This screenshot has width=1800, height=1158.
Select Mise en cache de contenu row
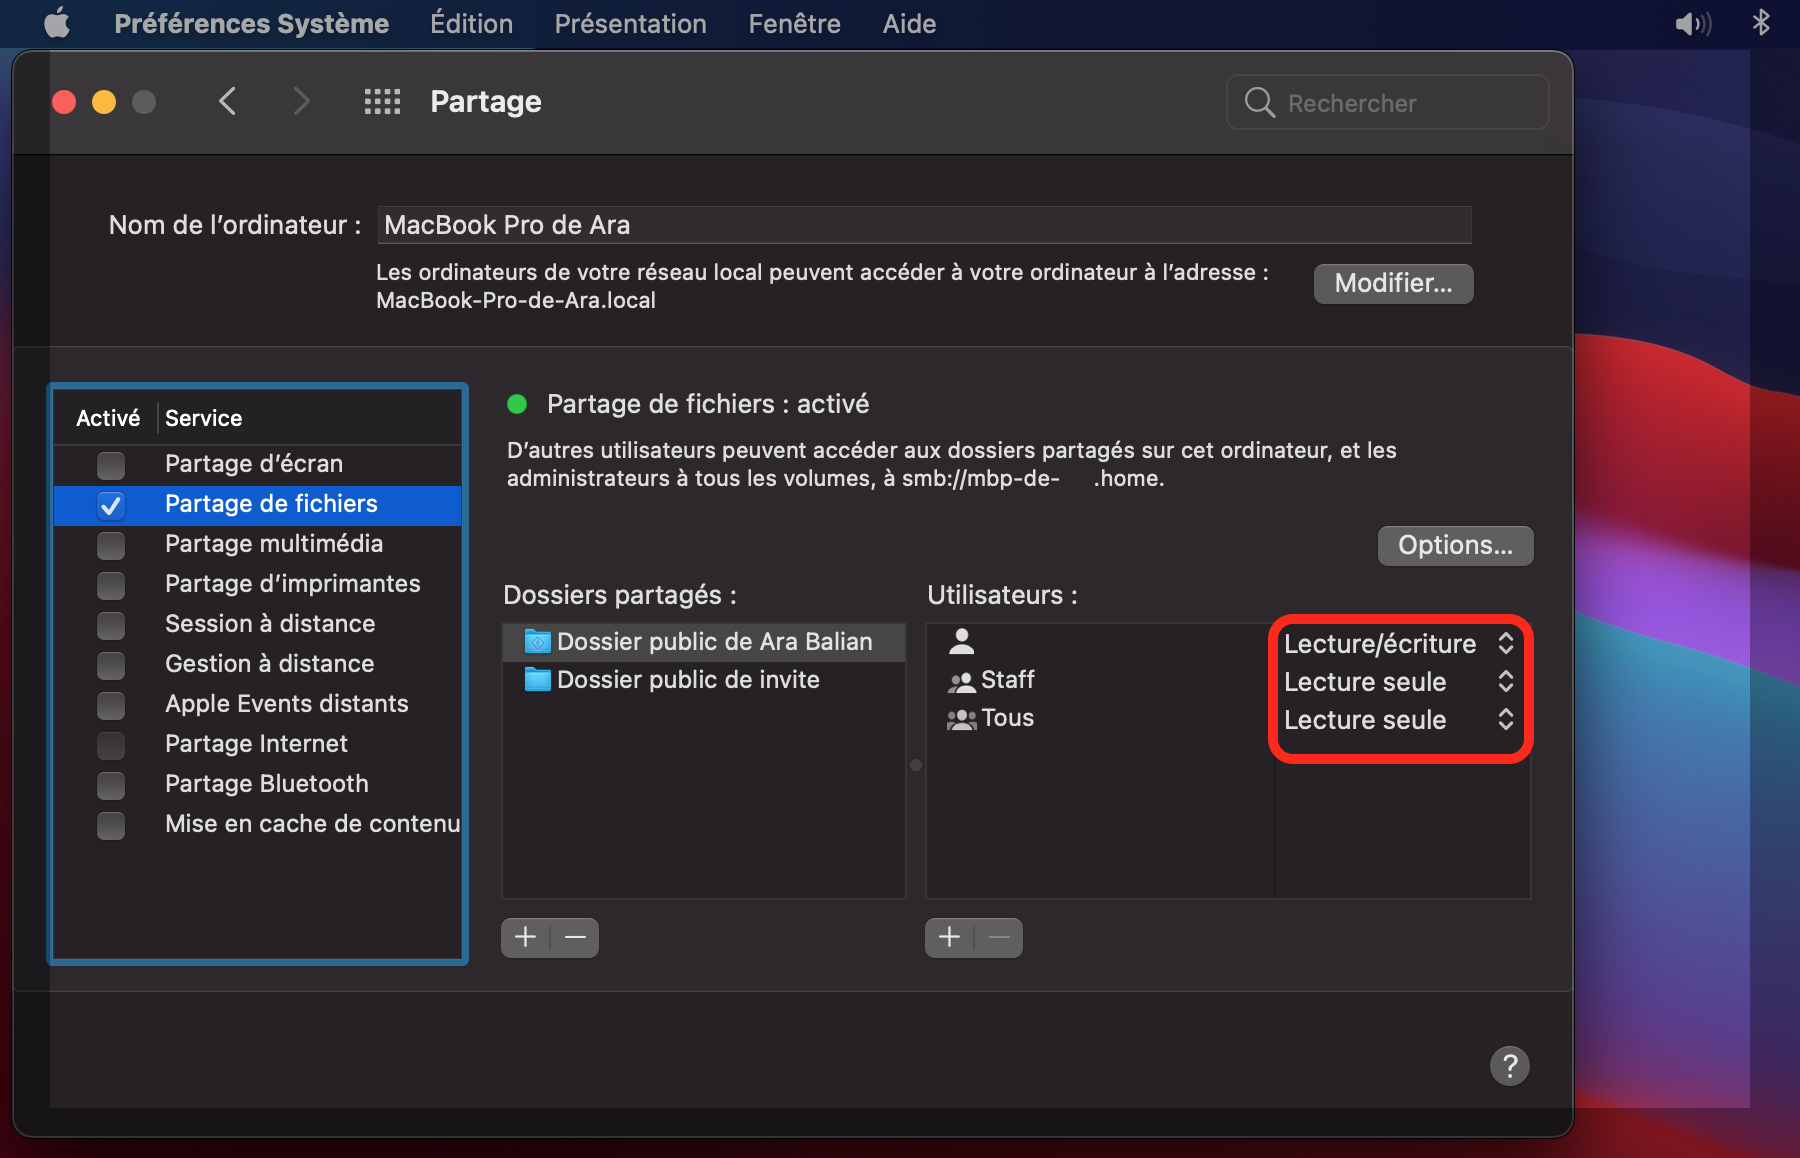[x=257, y=824]
